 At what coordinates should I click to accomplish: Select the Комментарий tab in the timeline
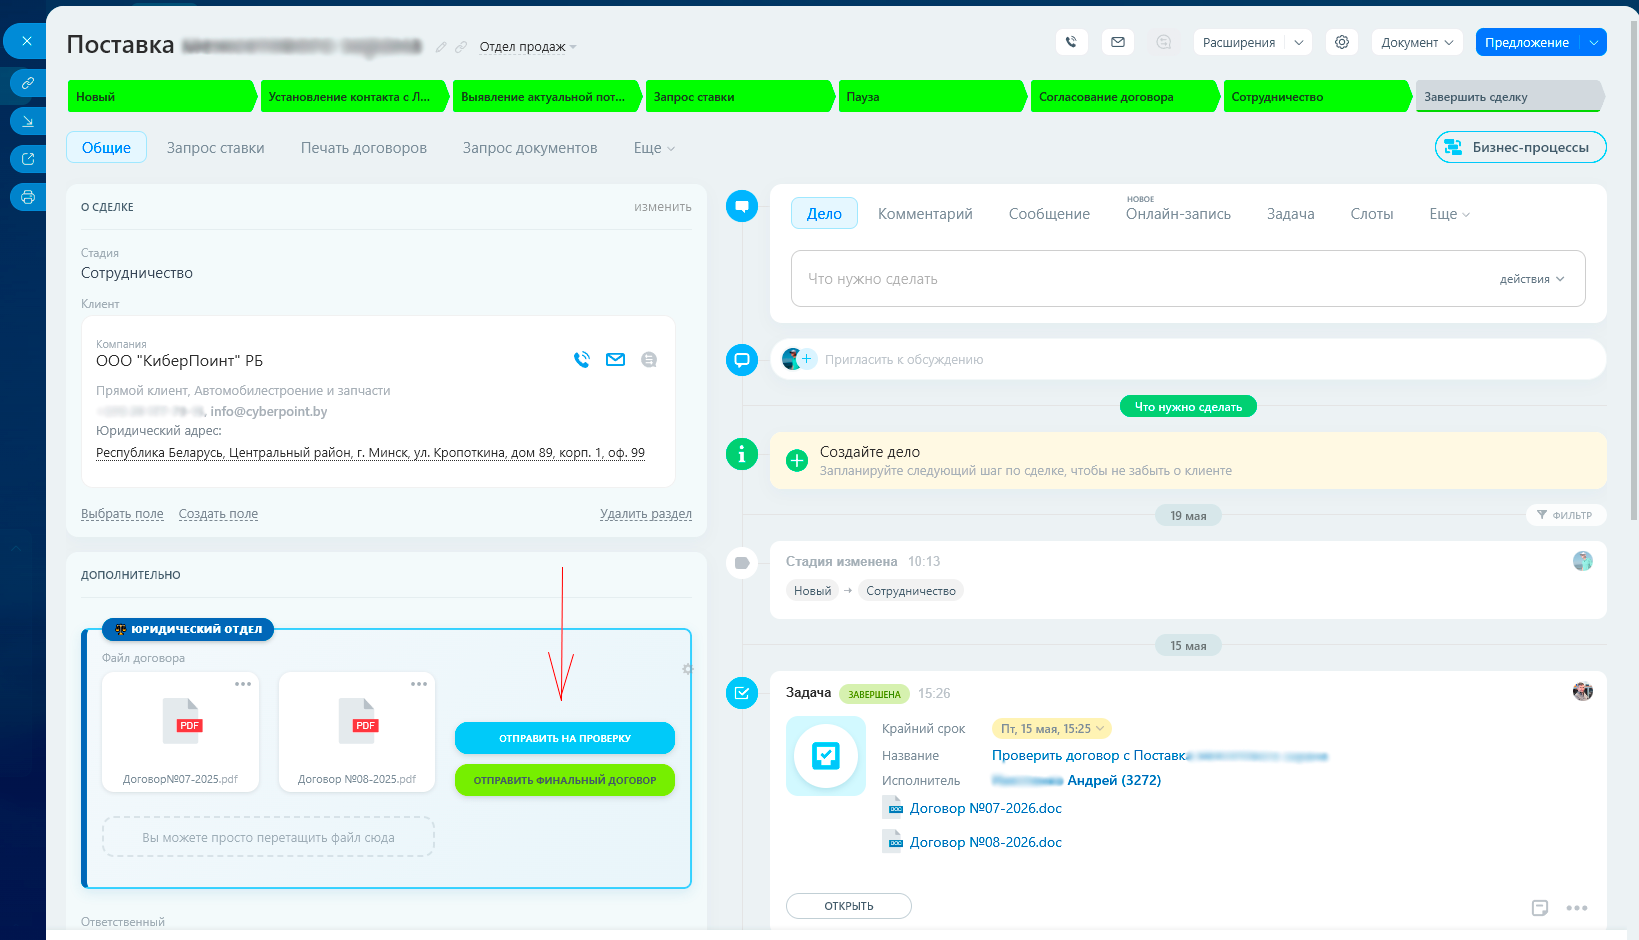tap(925, 214)
